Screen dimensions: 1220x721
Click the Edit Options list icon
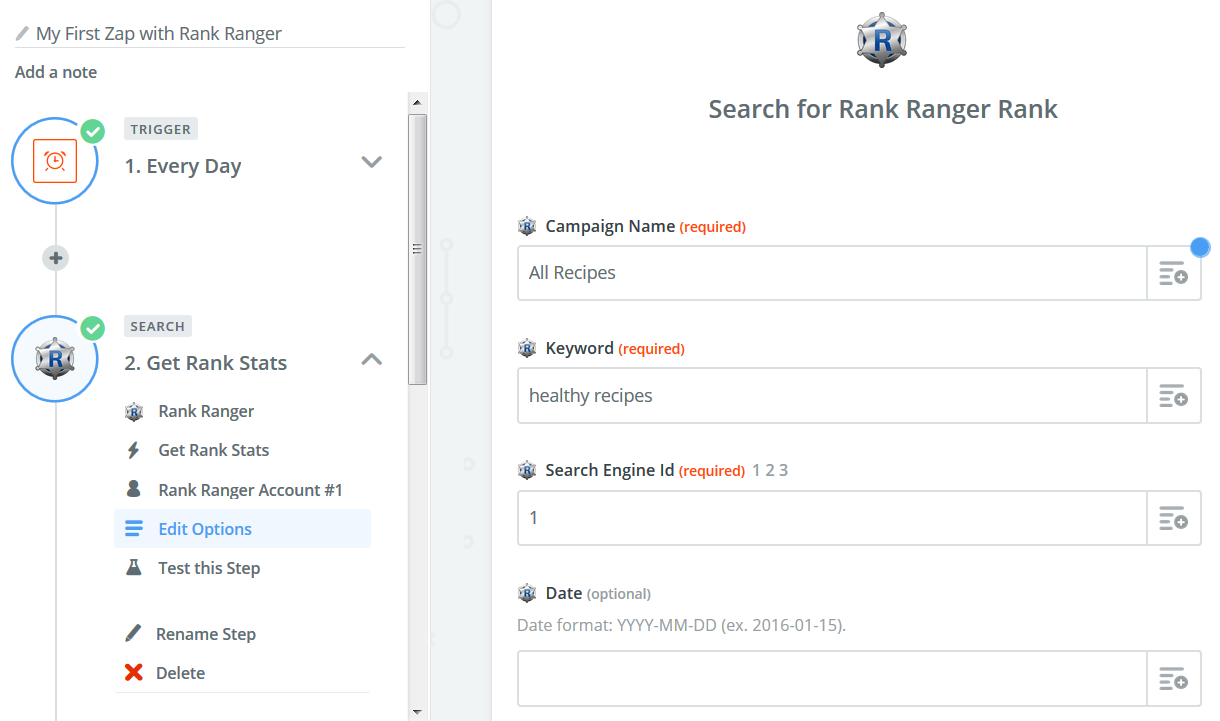[x=133, y=529]
